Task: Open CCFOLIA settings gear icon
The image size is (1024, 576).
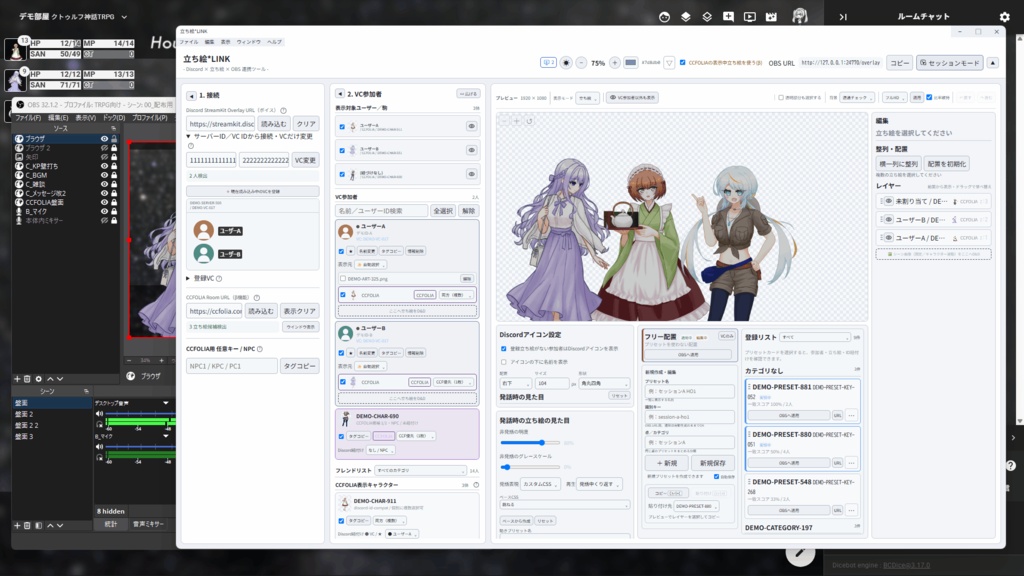Action: coord(1004,17)
